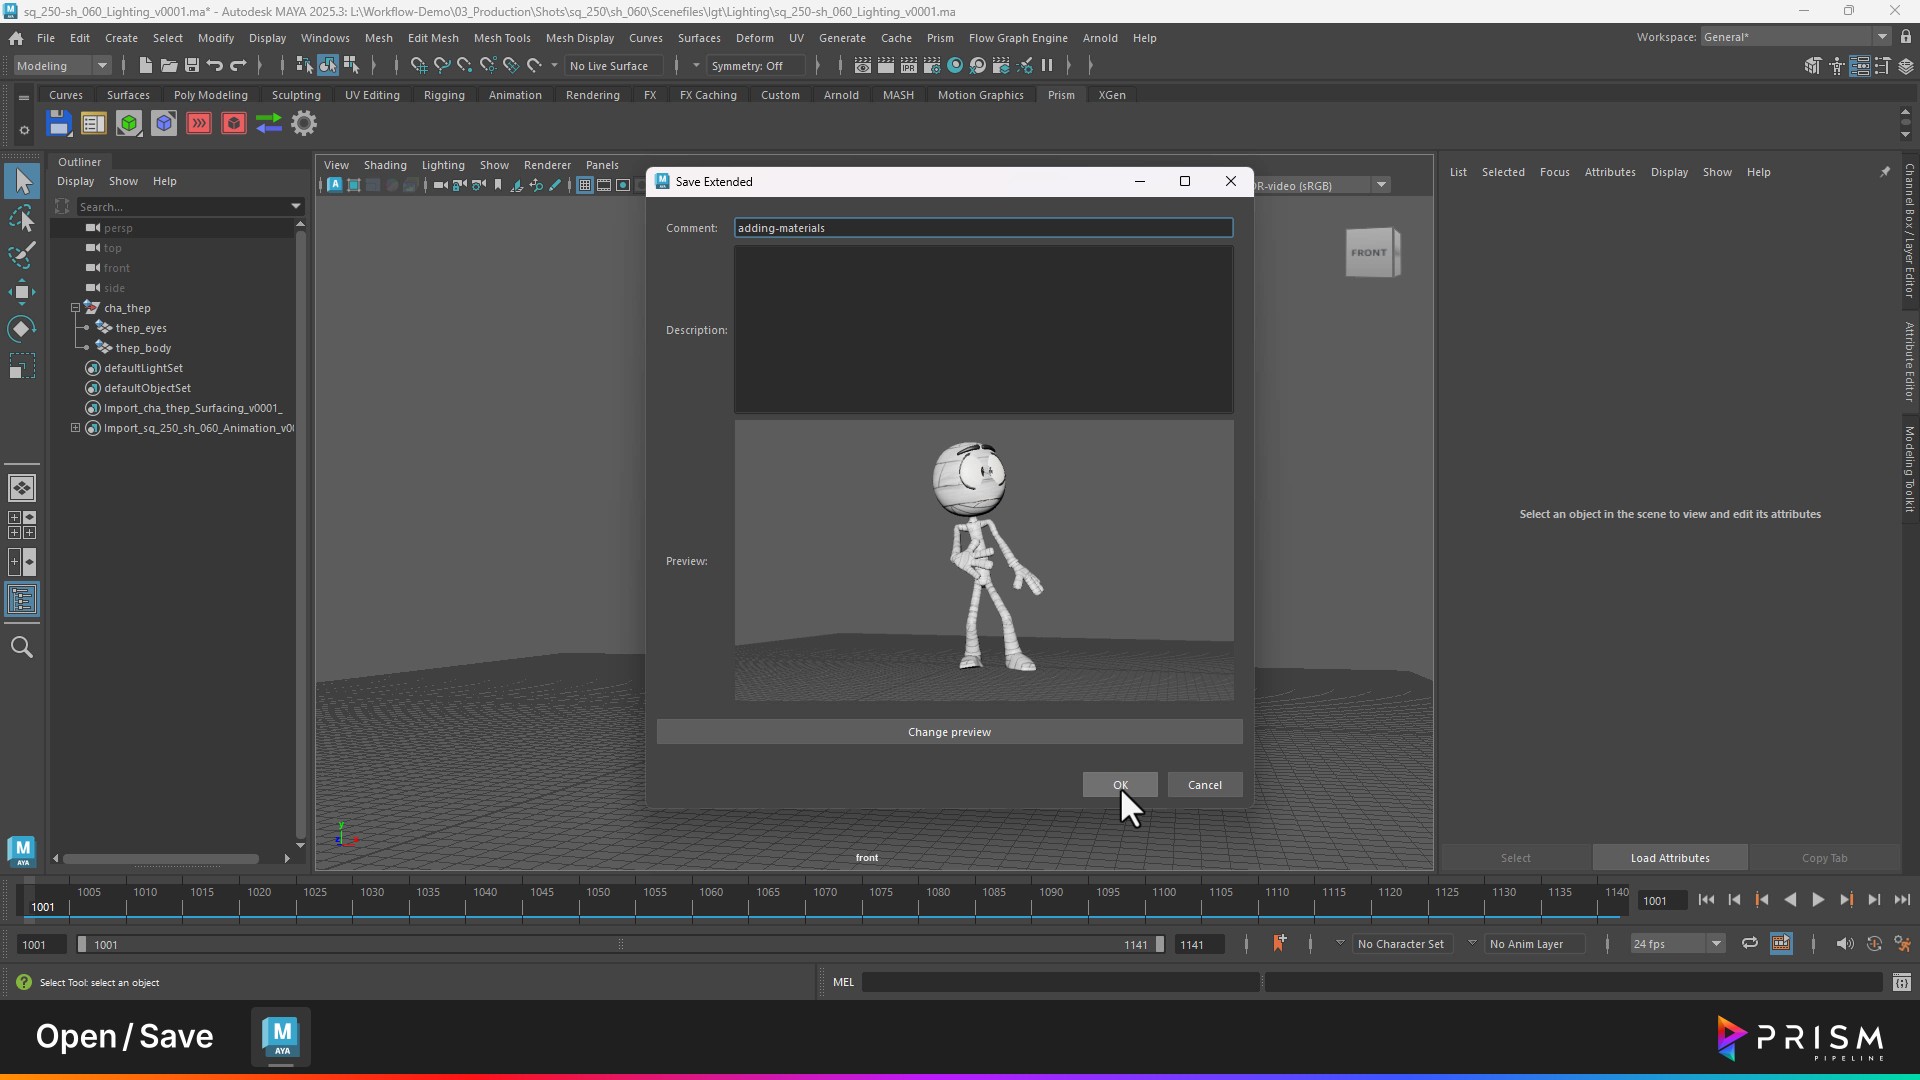Image resolution: width=1920 pixels, height=1080 pixels.
Task: Click the Description text area
Action: point(983,329)
